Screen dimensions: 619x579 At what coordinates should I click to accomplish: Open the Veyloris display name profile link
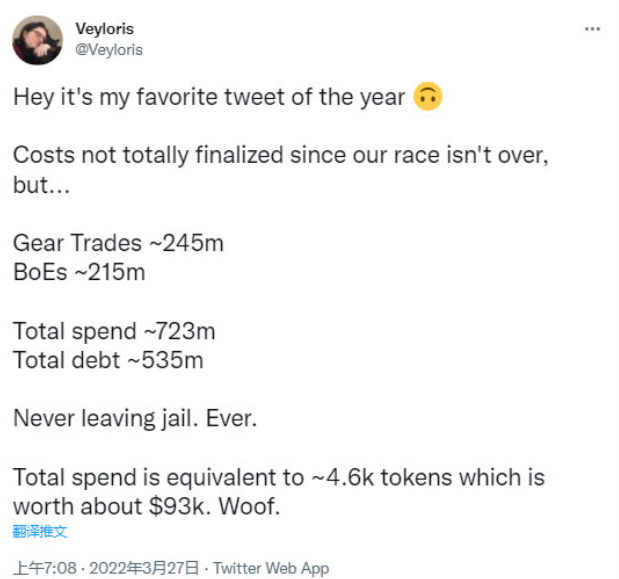coord(105,29)
